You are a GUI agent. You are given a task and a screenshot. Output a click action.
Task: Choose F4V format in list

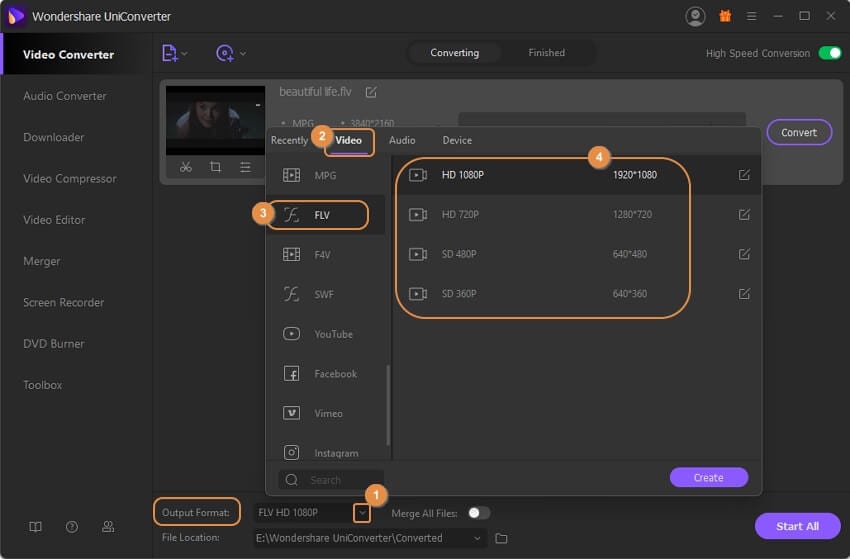(325, 255)
